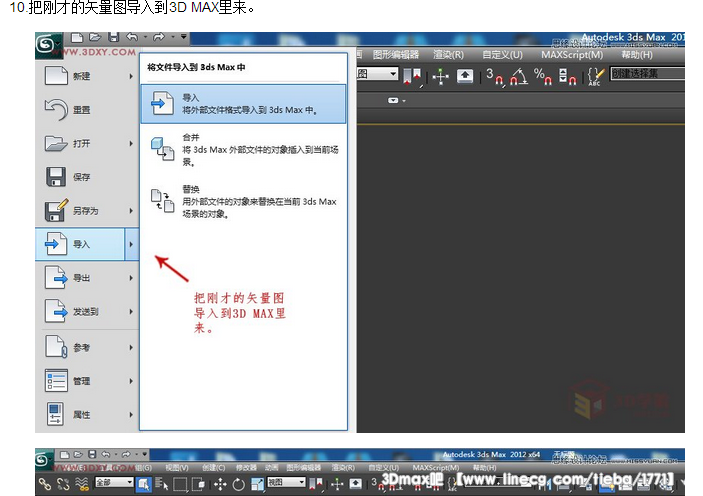Click New Scene icon in lower quick access bar
Viewport: 703px width, 496px height.
(65, 455)
